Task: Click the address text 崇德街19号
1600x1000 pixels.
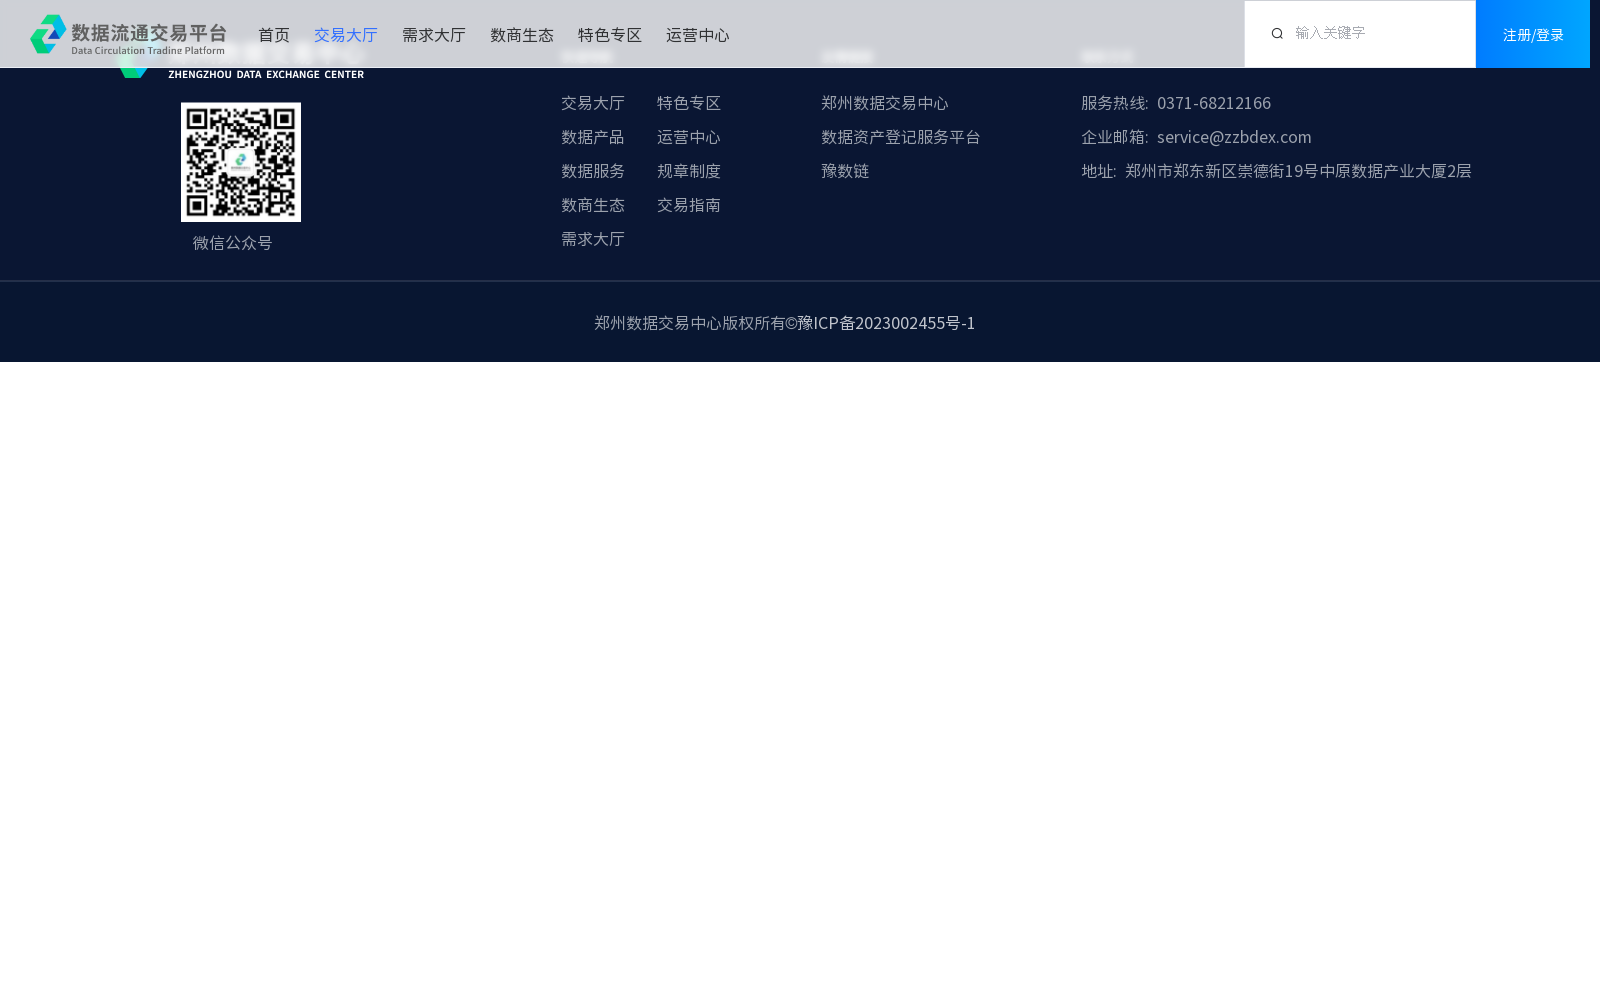Action: tap(1278, 171)
